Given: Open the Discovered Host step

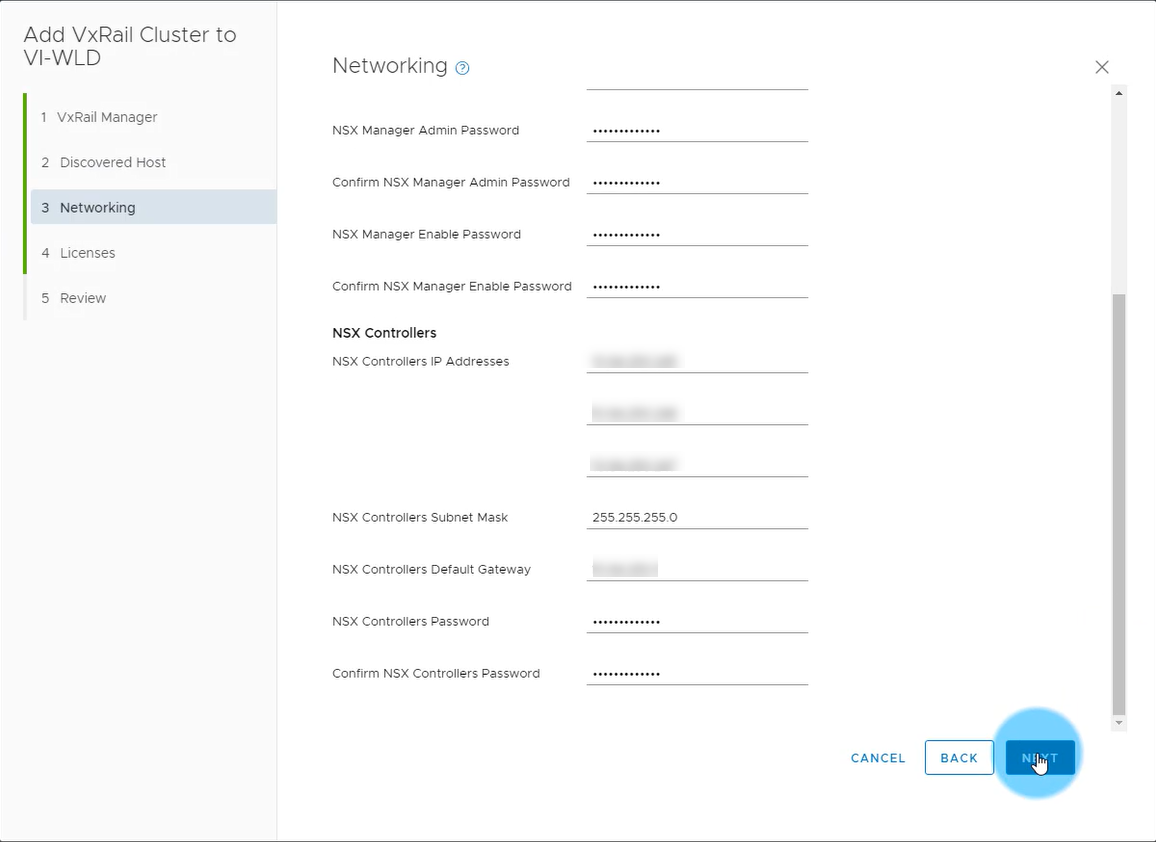Looking at the screenshot, I should 112,162.
